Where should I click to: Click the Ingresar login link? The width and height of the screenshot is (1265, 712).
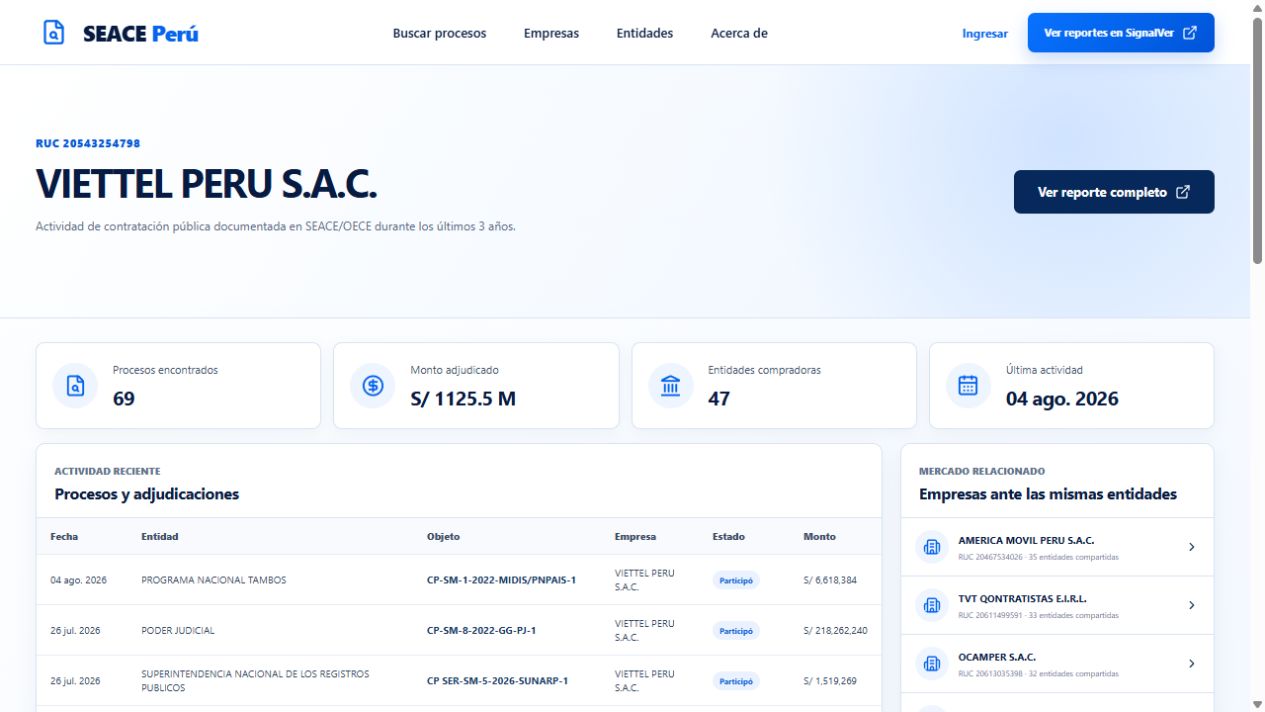[x=985, y=33]
